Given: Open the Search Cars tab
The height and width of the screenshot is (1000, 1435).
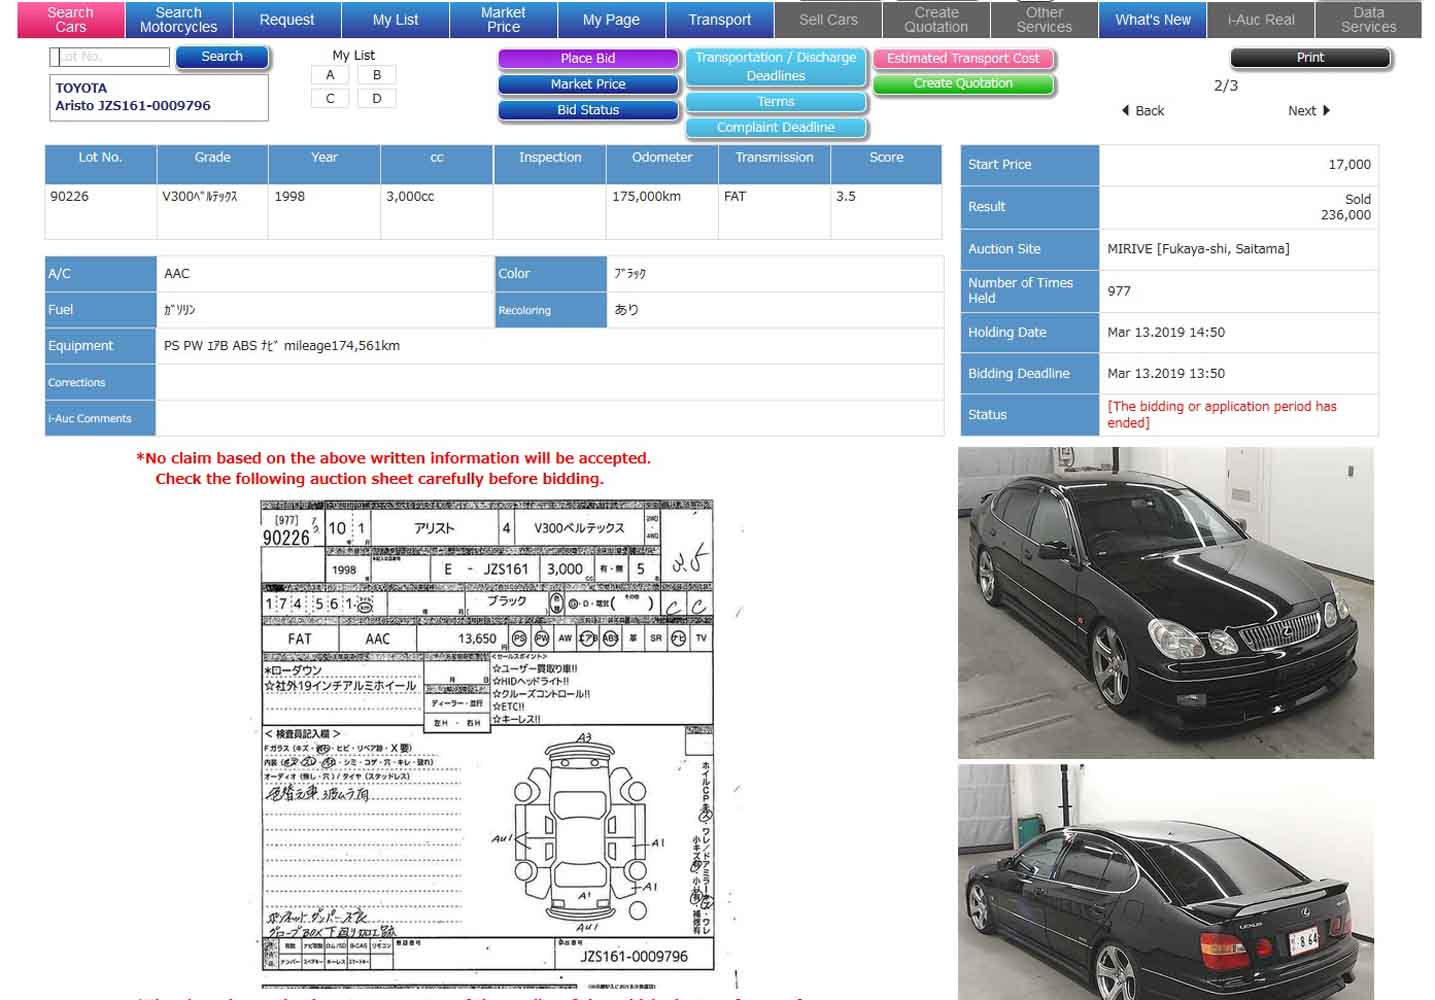Looking at the screenshot, I should coord(70,19).
